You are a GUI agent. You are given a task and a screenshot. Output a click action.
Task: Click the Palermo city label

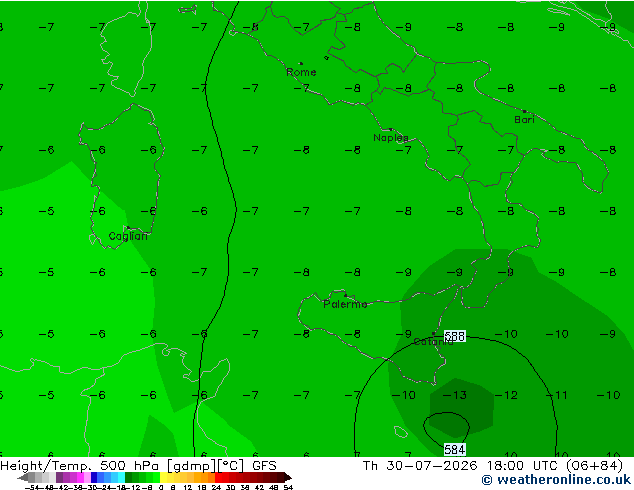[x=345, y=304]
